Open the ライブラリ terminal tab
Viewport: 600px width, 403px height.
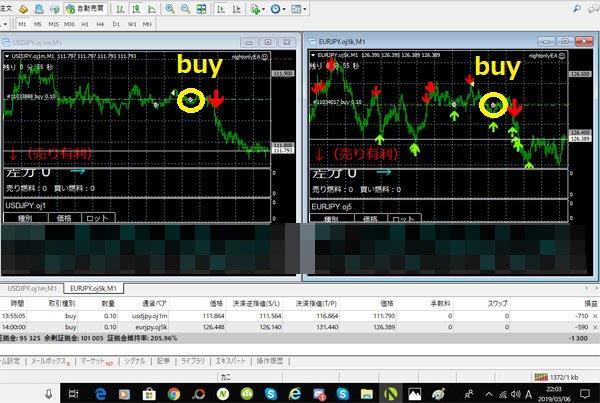[x=192, y=361]
